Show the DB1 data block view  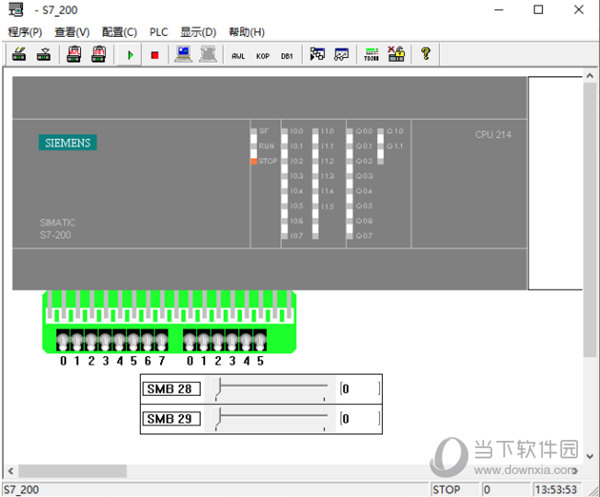287,56
